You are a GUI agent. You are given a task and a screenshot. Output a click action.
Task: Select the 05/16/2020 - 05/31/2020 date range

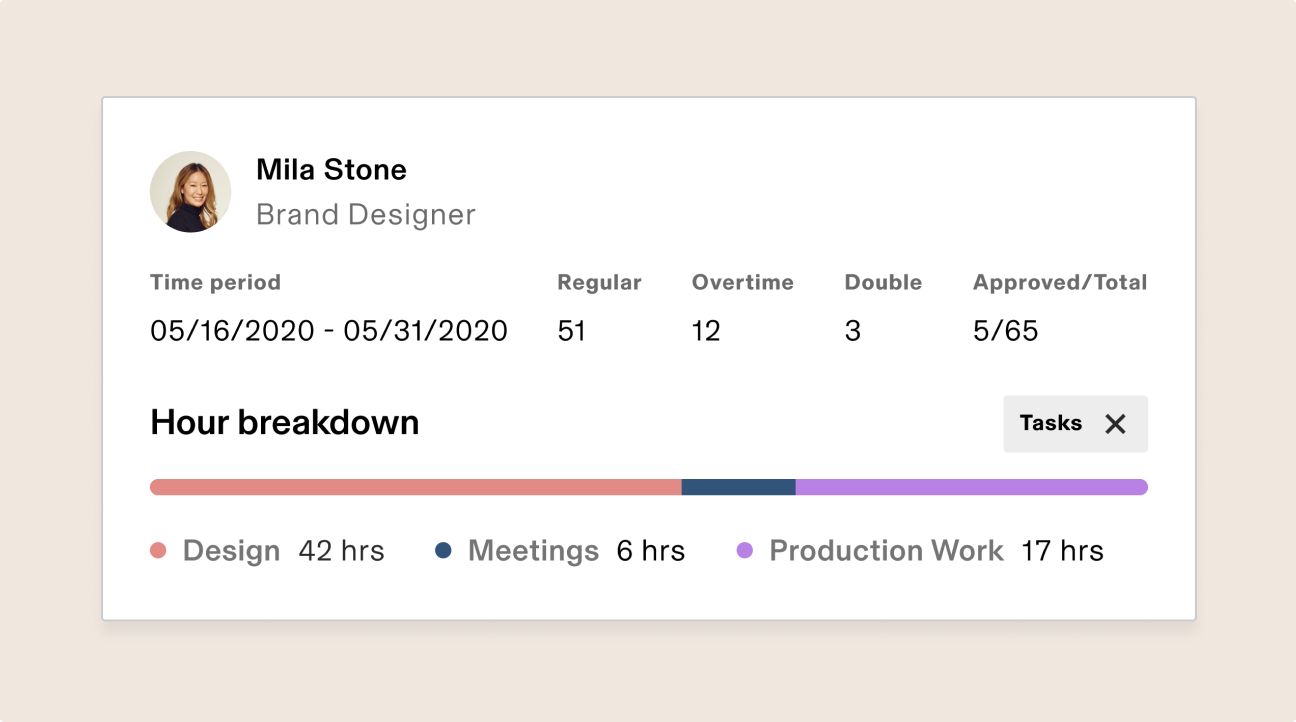(329, 330)
